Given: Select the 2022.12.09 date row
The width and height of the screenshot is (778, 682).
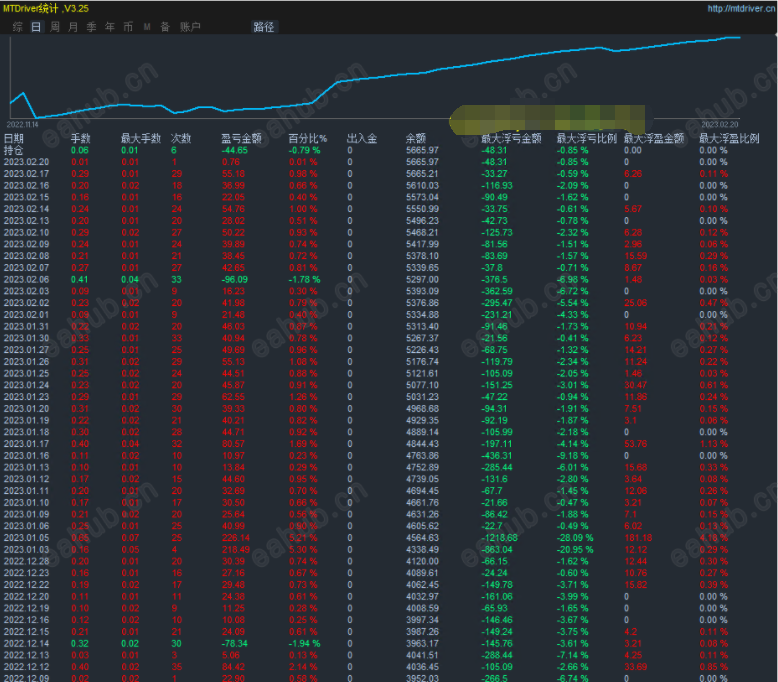Looking at the screenshot, I should pos(26,678).
